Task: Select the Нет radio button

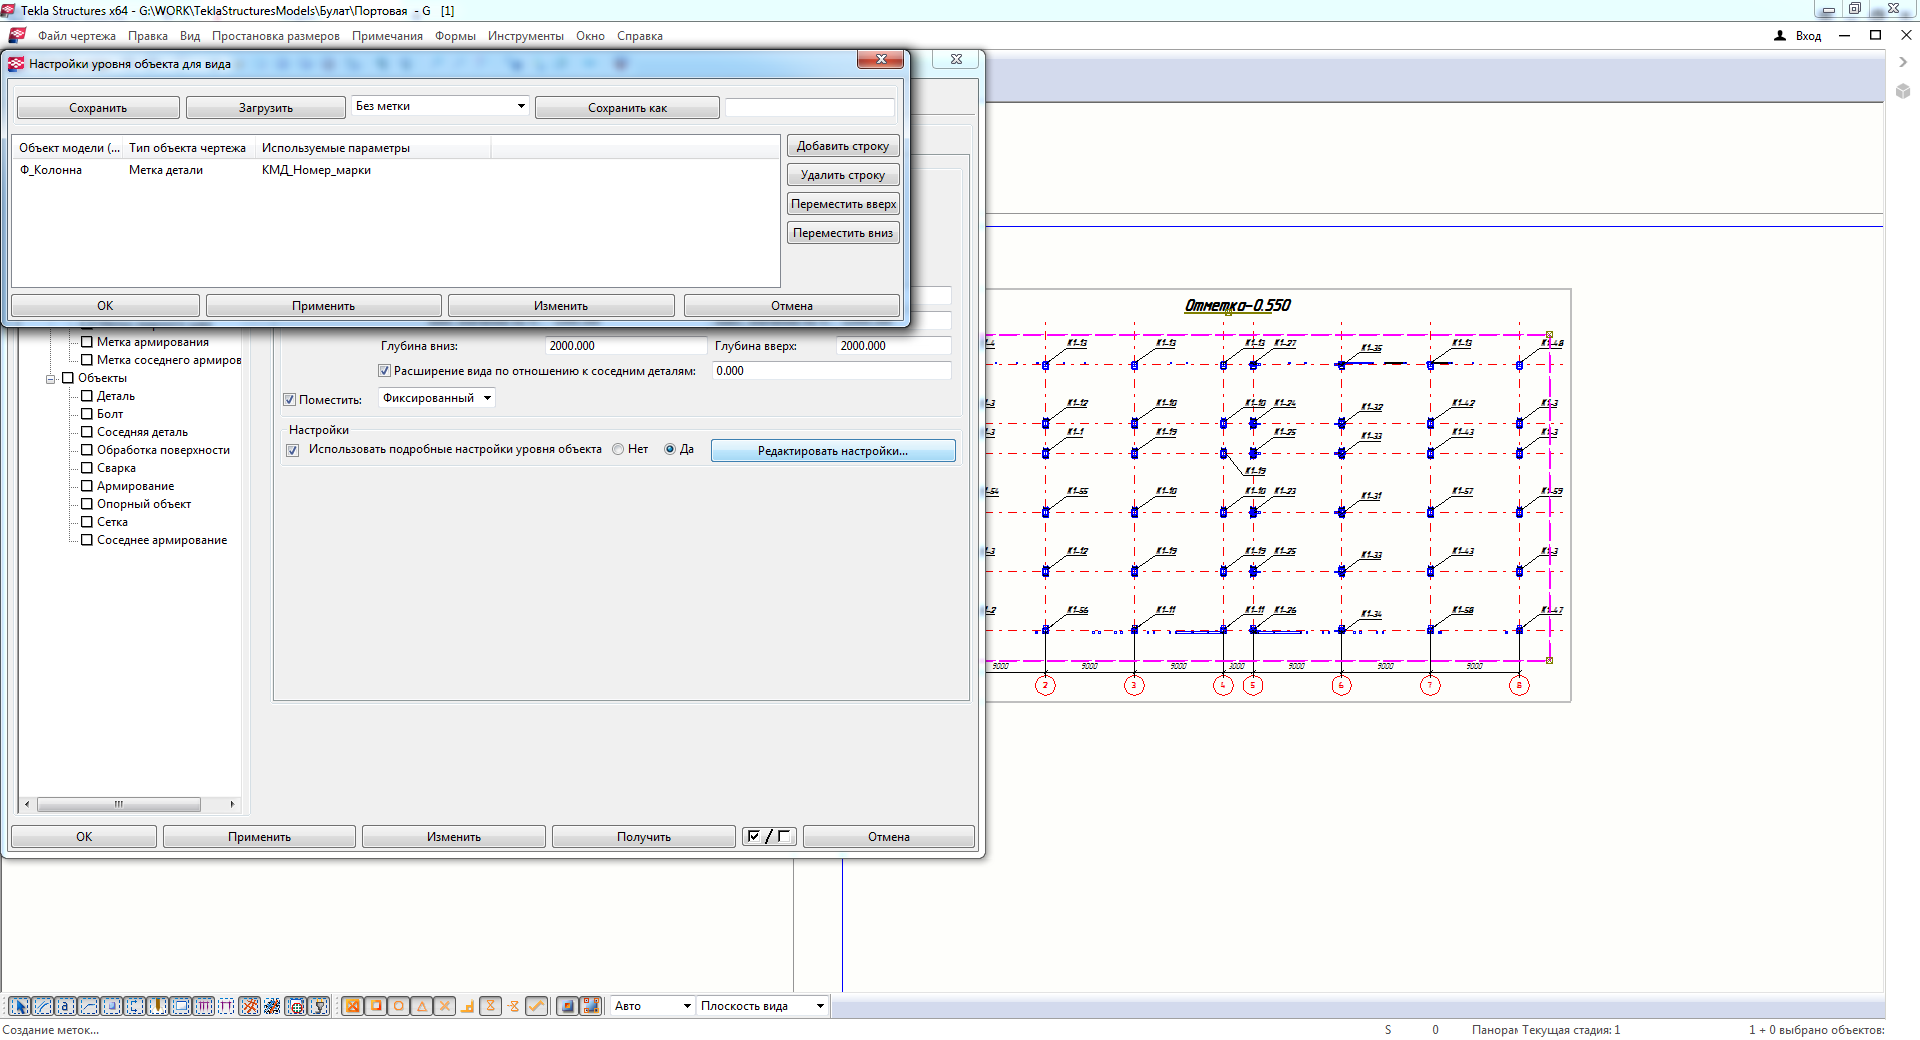Action: click(x=618, y=450)
